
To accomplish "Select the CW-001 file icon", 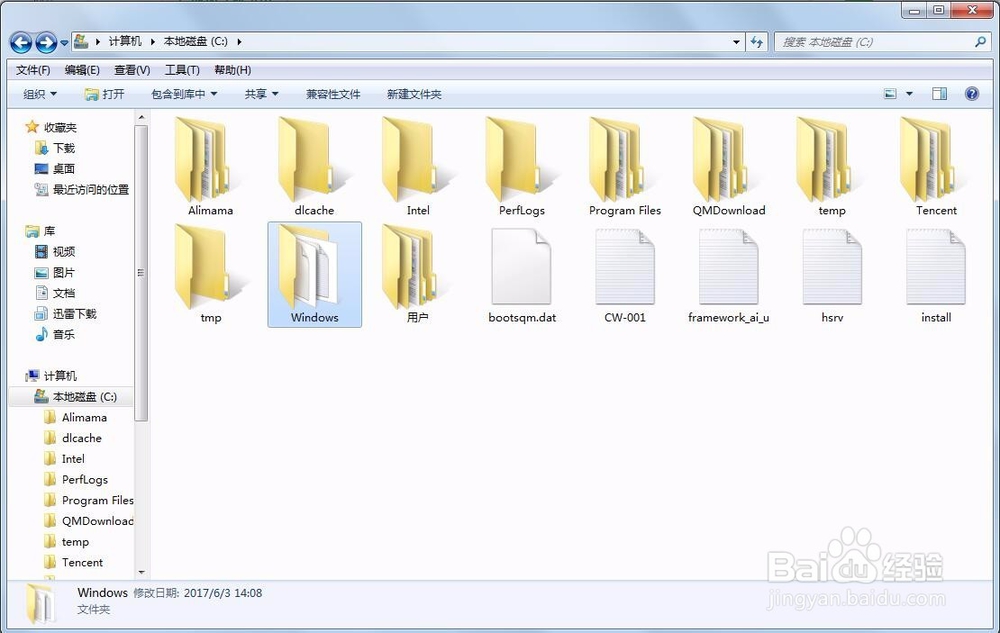I will pos(625,267).
